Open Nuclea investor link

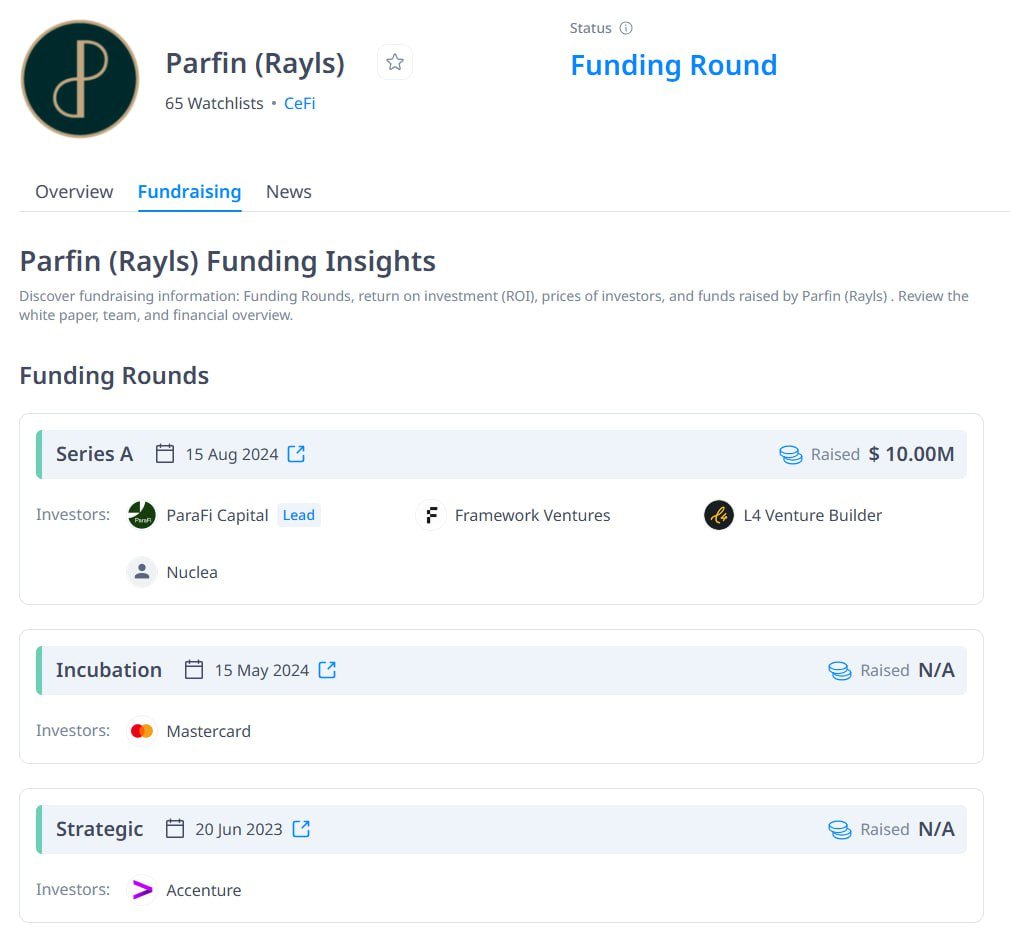click(x=192, y=572)
